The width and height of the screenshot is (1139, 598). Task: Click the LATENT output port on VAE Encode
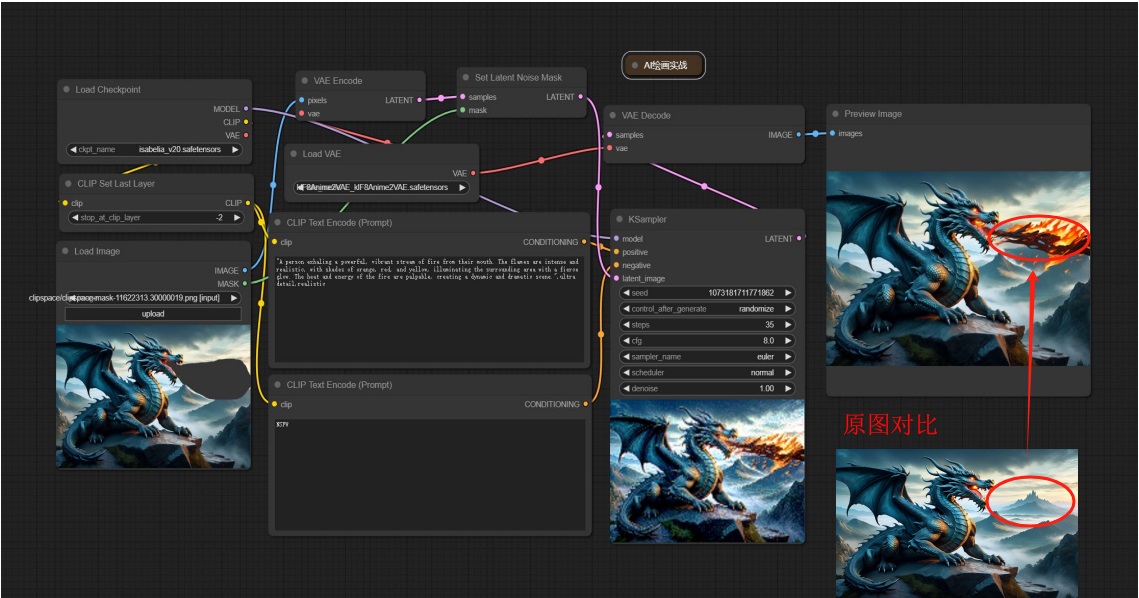(x=419, y=100)
